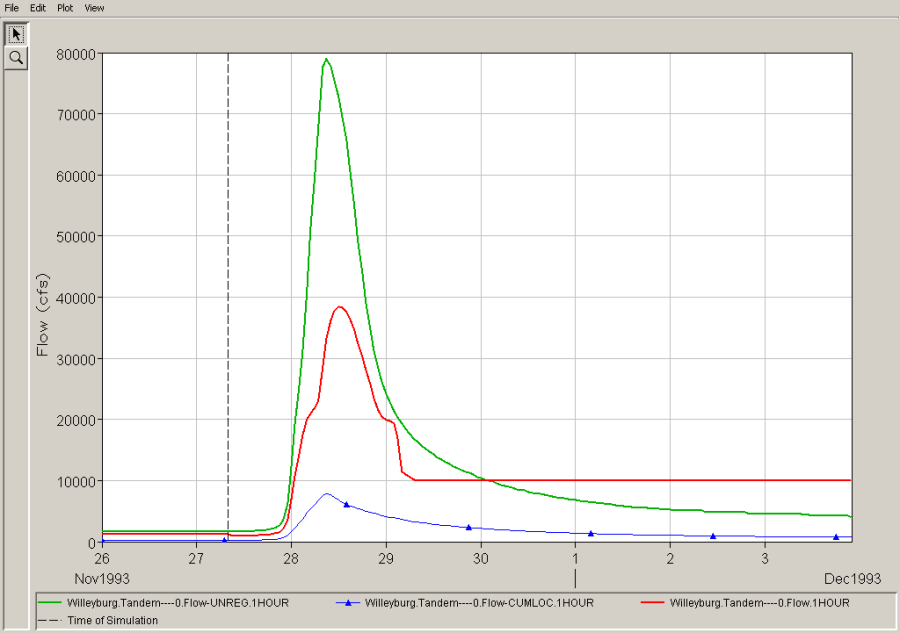Viewport: 900px width, 633px height.
Task: Click the 70000 y-axis tick label
Action: click(75, 115)
